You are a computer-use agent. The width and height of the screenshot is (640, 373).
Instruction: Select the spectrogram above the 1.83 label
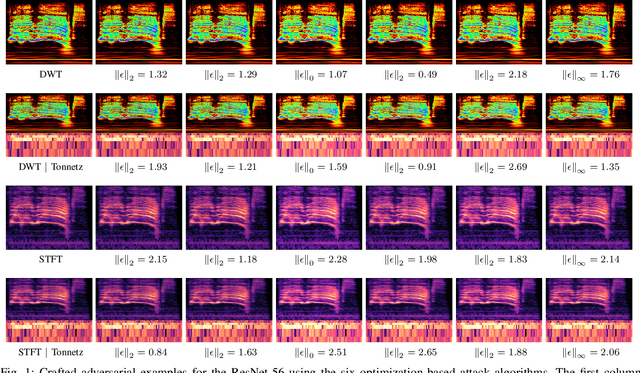[499, 218]
